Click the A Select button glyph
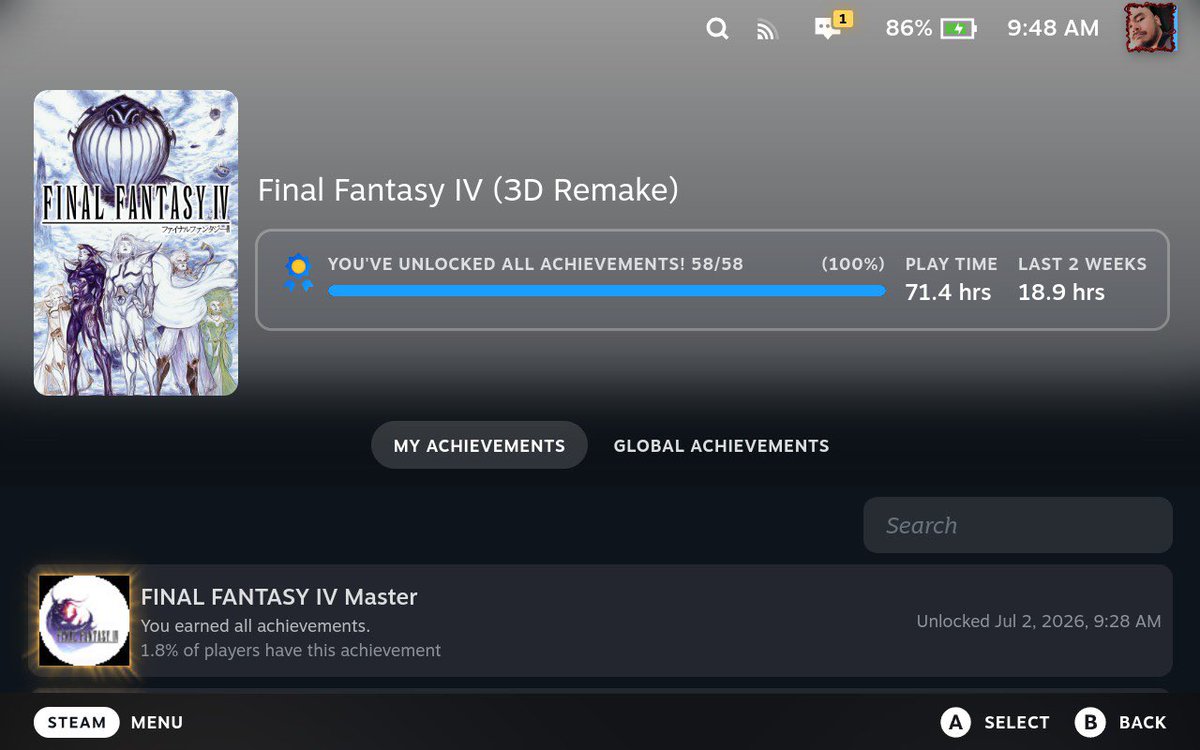Image resolution: width=1200 pixels, height=750 pixels. pyautogui.click(x=956, y=722)
